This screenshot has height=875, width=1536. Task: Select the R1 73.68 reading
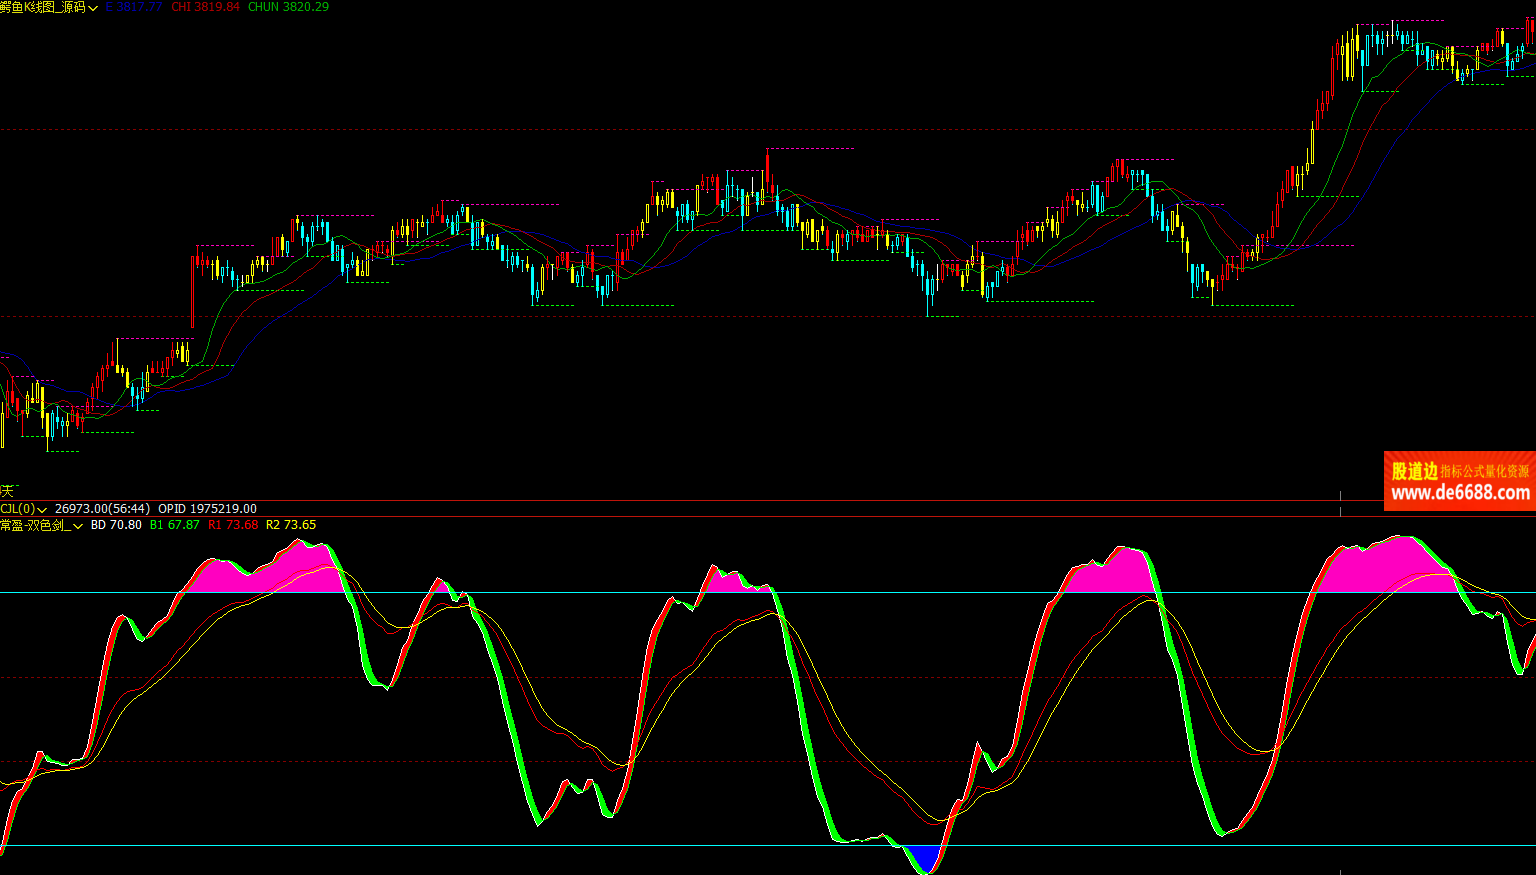coord(233,525)
